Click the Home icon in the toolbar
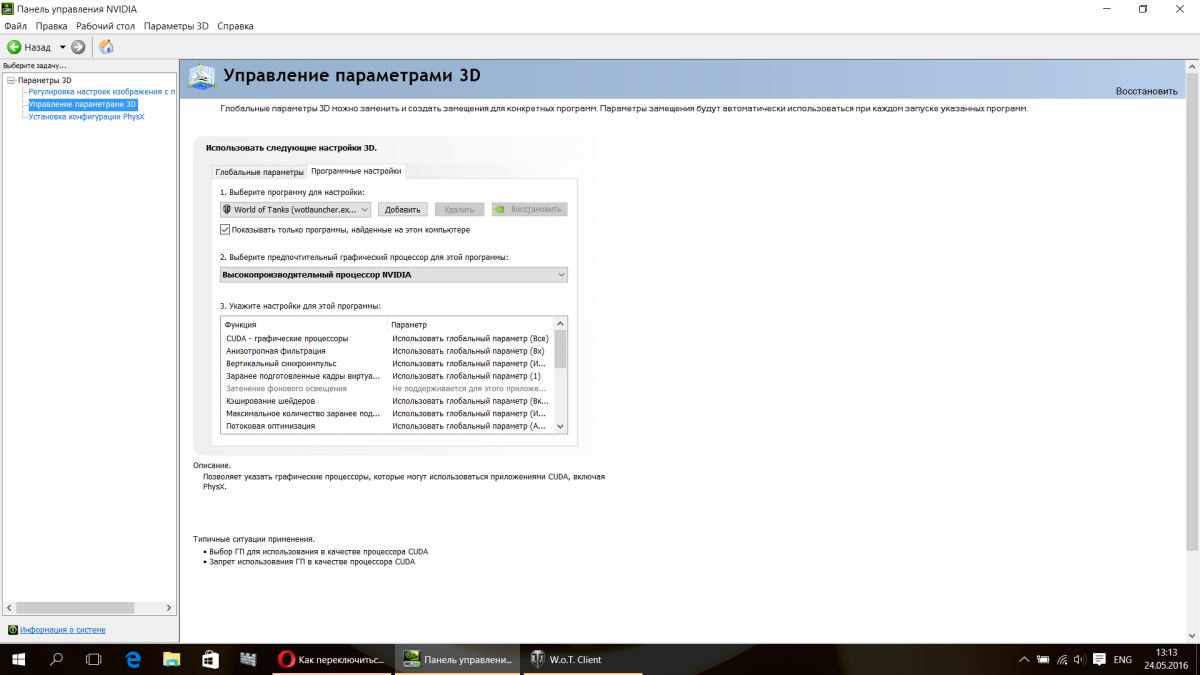 click(106, 47)
